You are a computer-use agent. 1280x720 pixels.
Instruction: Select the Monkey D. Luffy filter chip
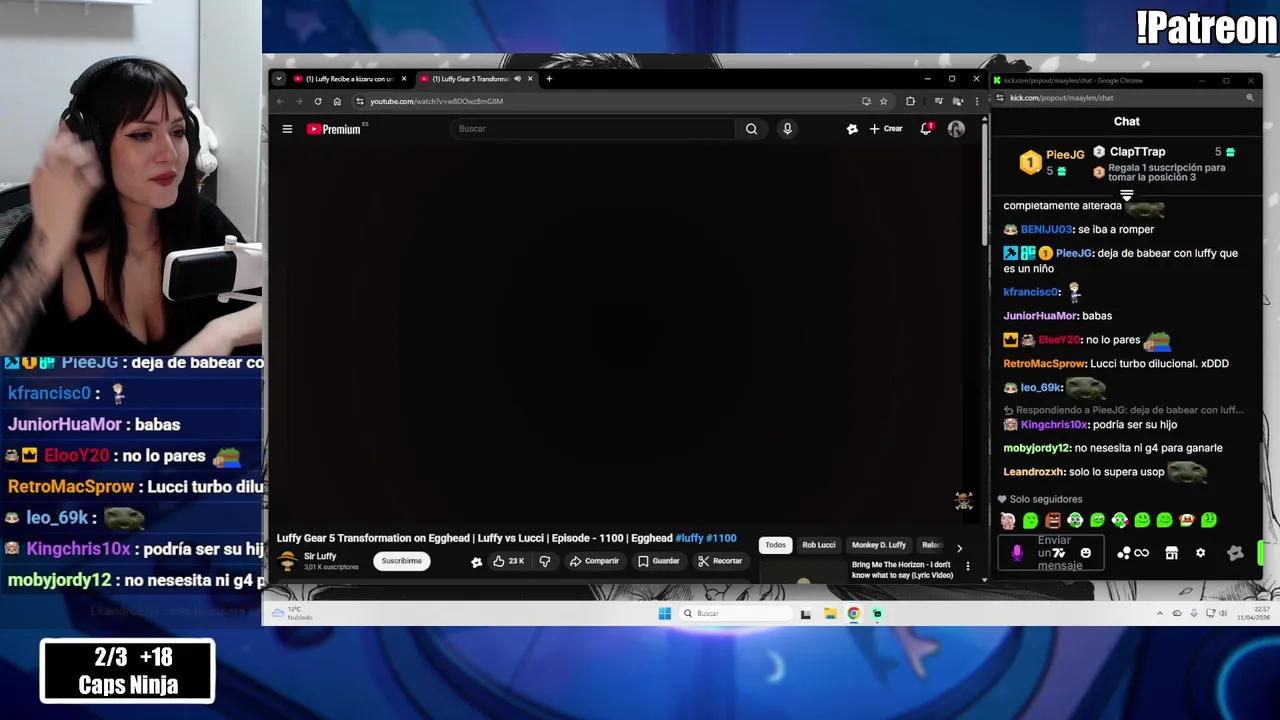(x=879, y=545)
